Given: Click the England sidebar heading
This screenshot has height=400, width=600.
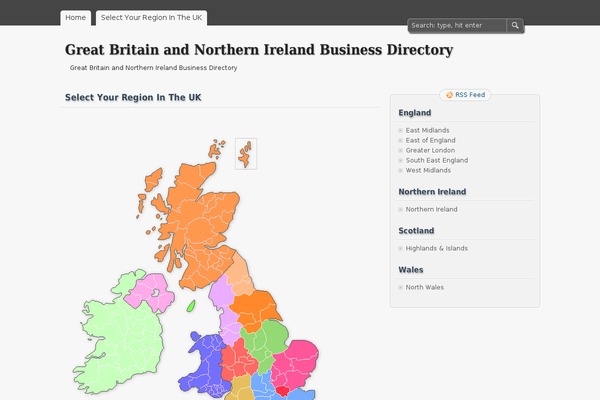Looking at the screenshot, I should pos(414,113).
